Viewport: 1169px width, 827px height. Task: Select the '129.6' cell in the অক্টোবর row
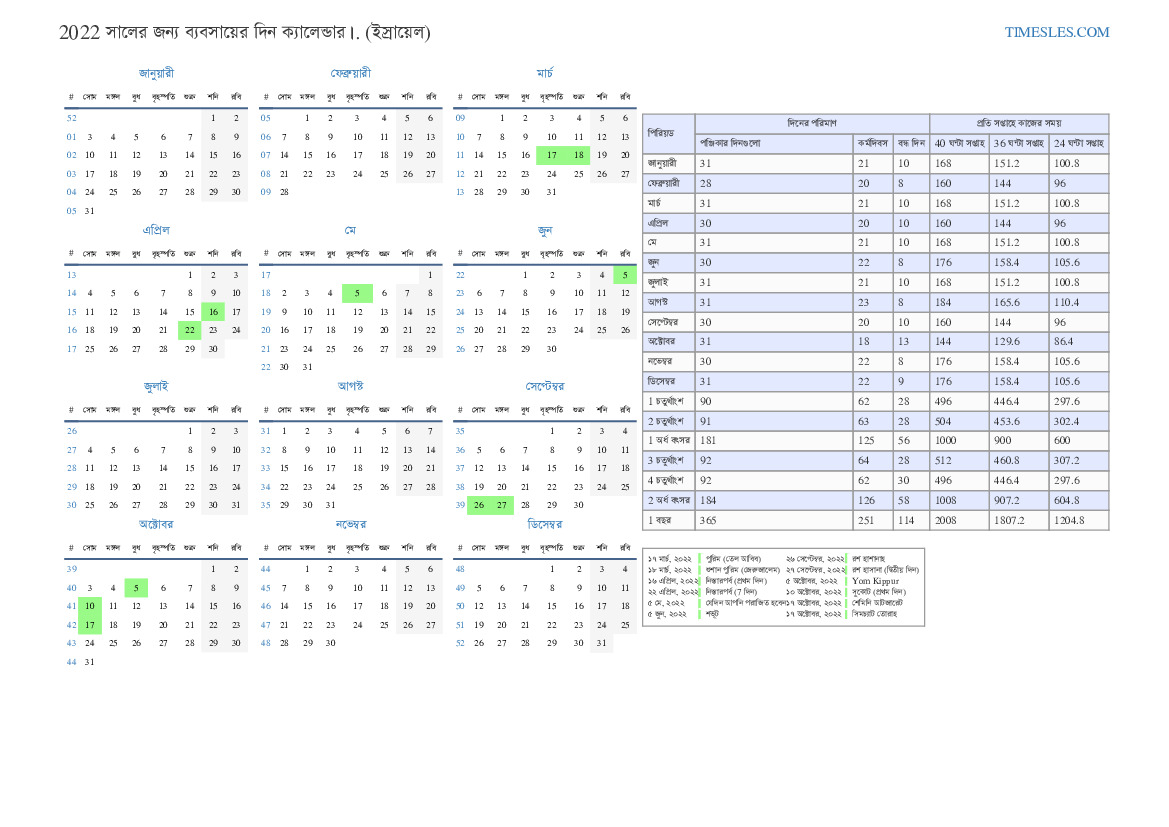(1018, 342)
